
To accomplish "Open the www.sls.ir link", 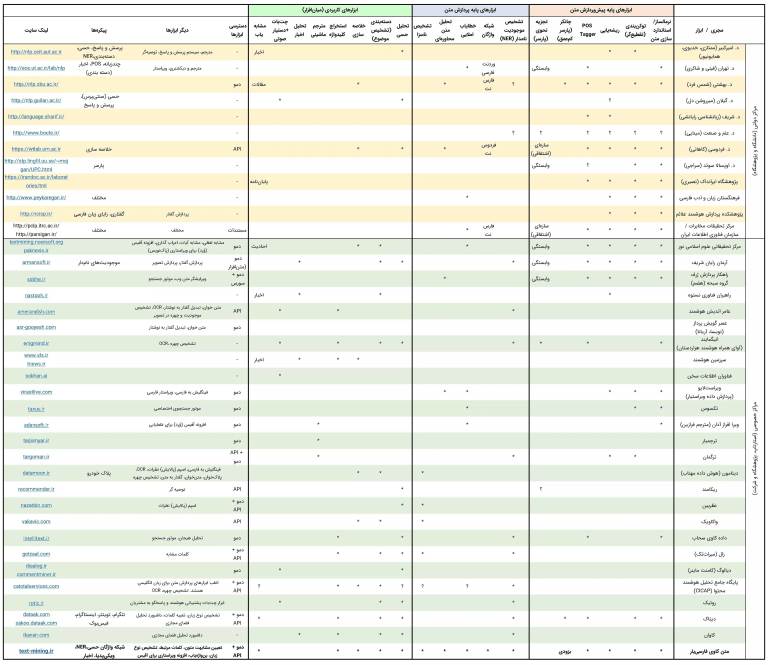I will 36,356.
